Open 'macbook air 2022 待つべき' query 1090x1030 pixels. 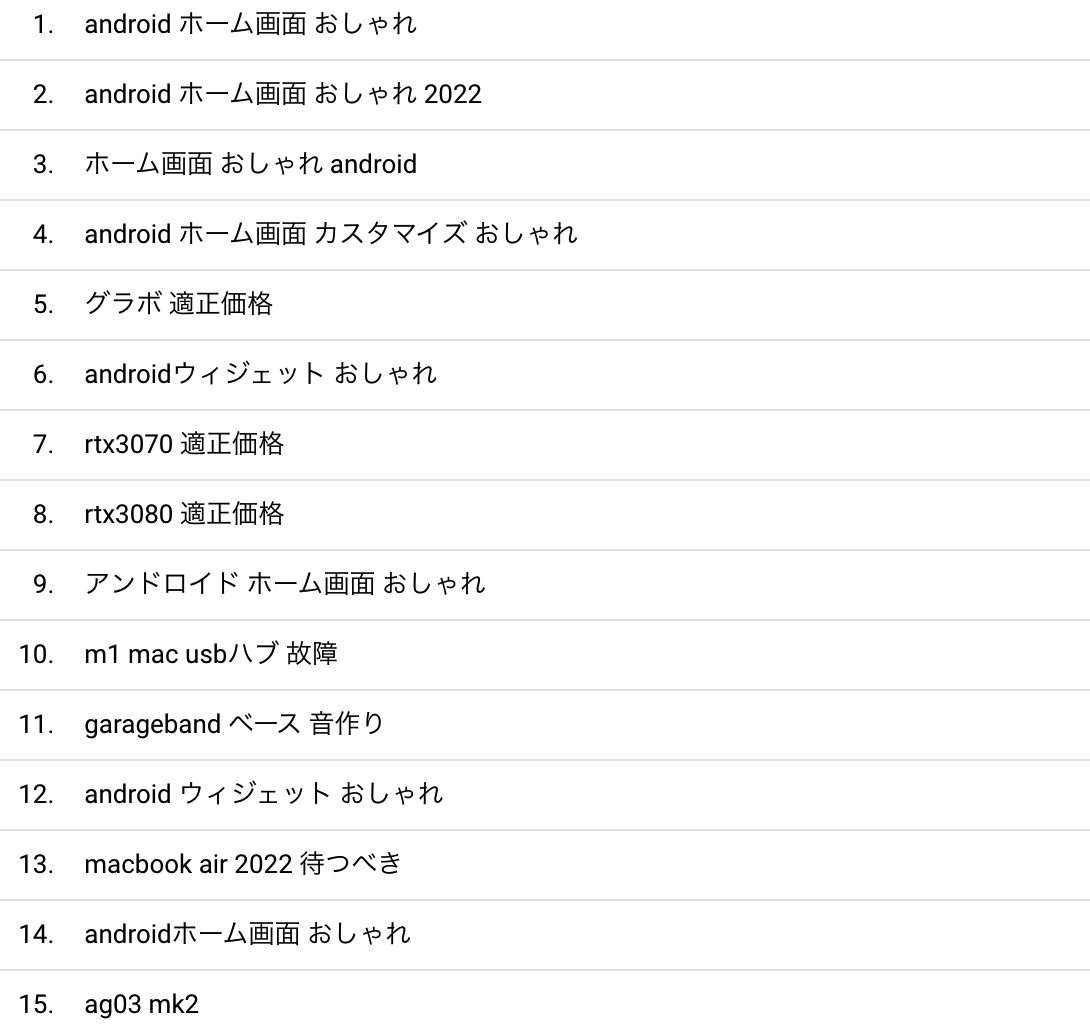tap(243, 865)
